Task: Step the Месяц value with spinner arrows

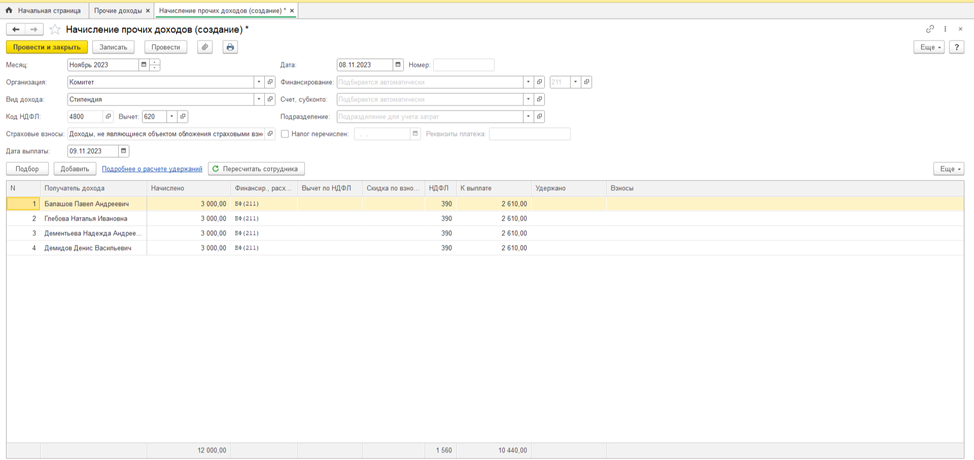Action: click(x=155, y=65)
